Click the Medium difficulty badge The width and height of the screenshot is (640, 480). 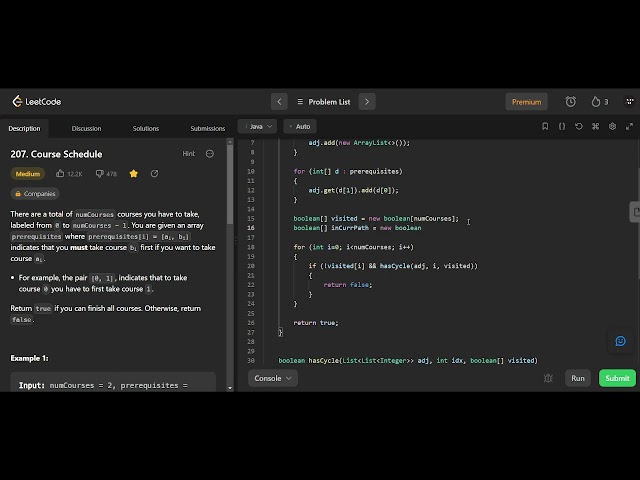click(x=28, y=174)
